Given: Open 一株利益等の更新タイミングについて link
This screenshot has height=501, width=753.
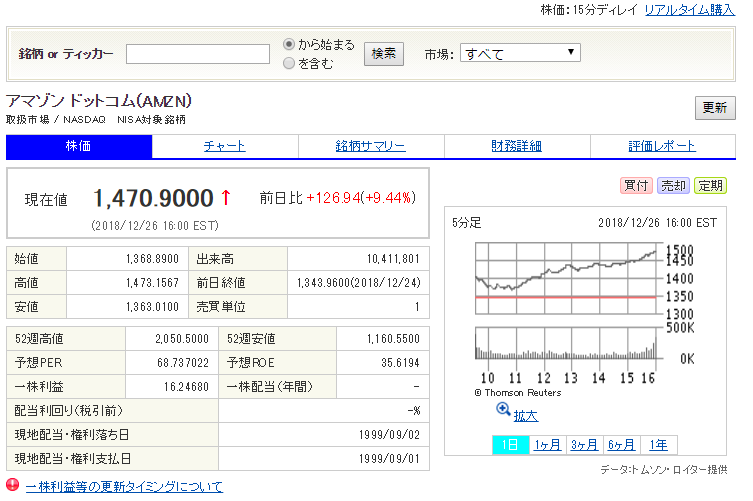Looking at the screenshot, I should click(124, 487).
